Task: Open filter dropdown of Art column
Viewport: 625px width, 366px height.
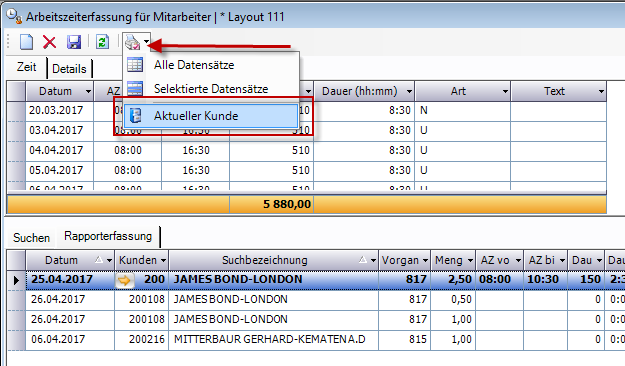Action: (x=505, y=92)
